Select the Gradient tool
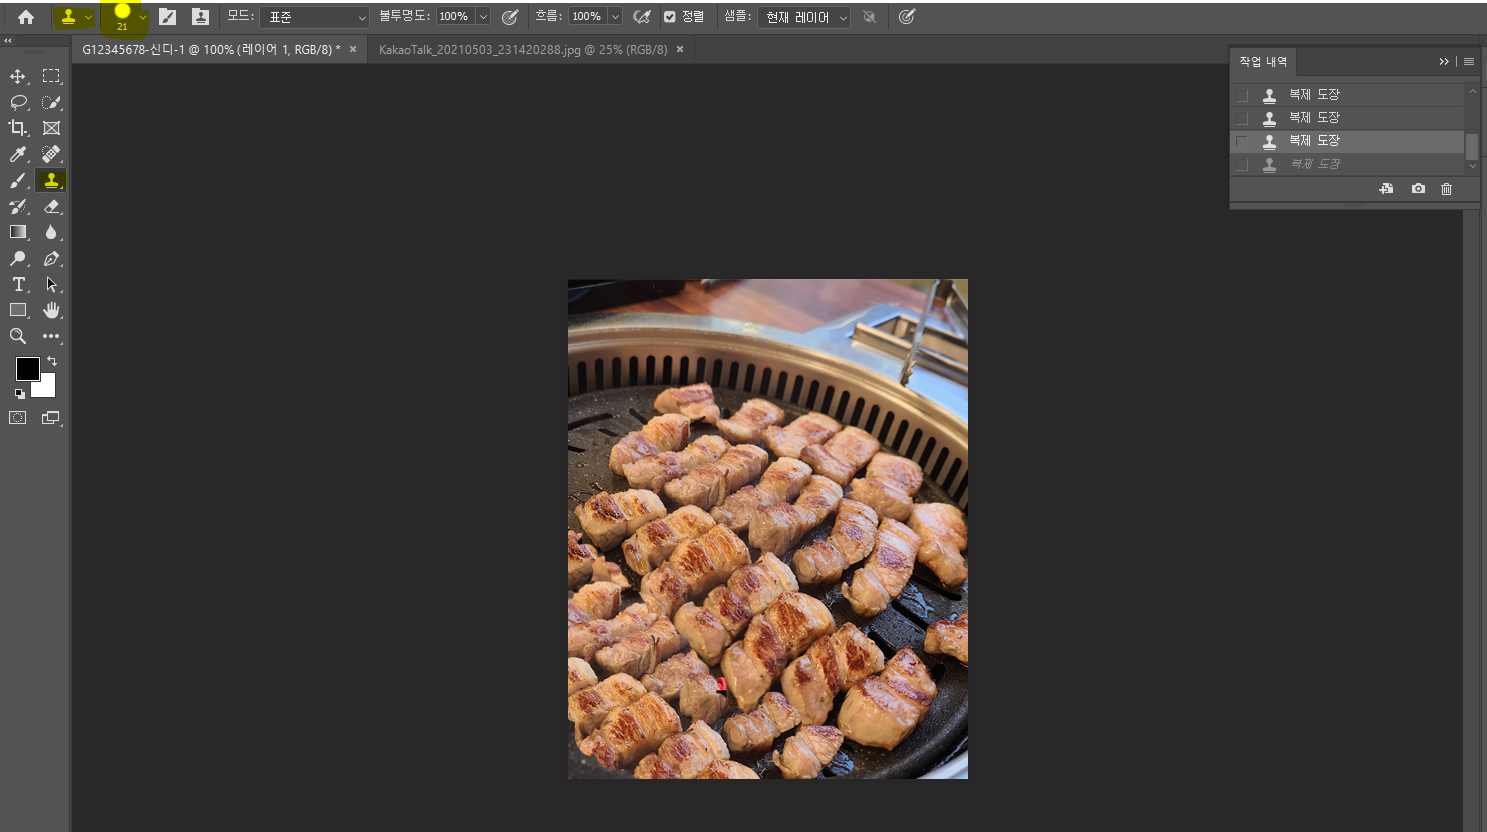Screen dimensions: 1487x832 18,232
